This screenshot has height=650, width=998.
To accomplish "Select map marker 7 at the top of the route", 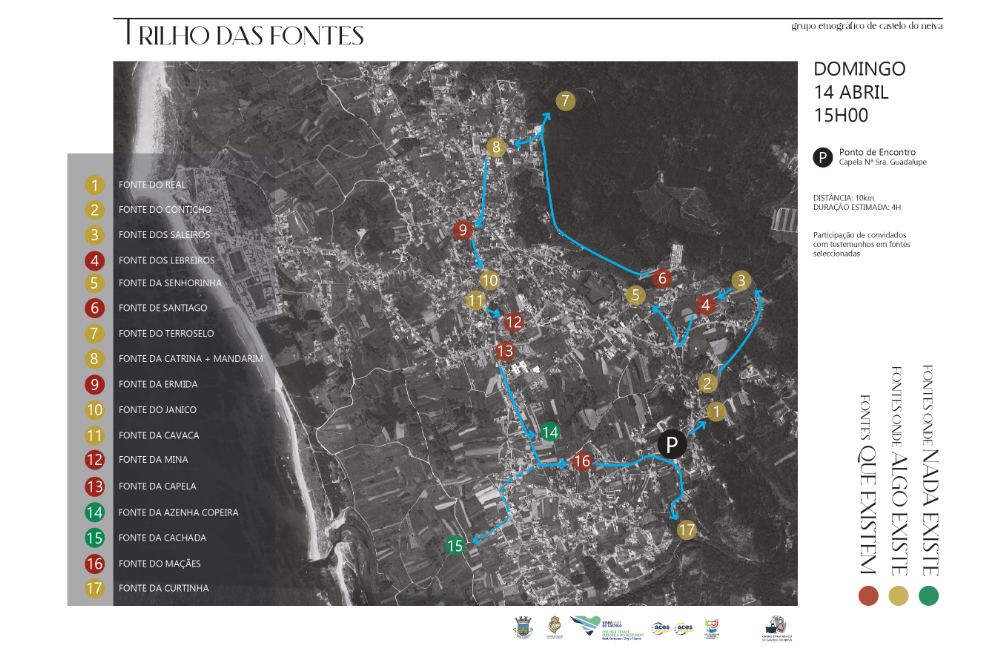I will [x=565, y=101].
